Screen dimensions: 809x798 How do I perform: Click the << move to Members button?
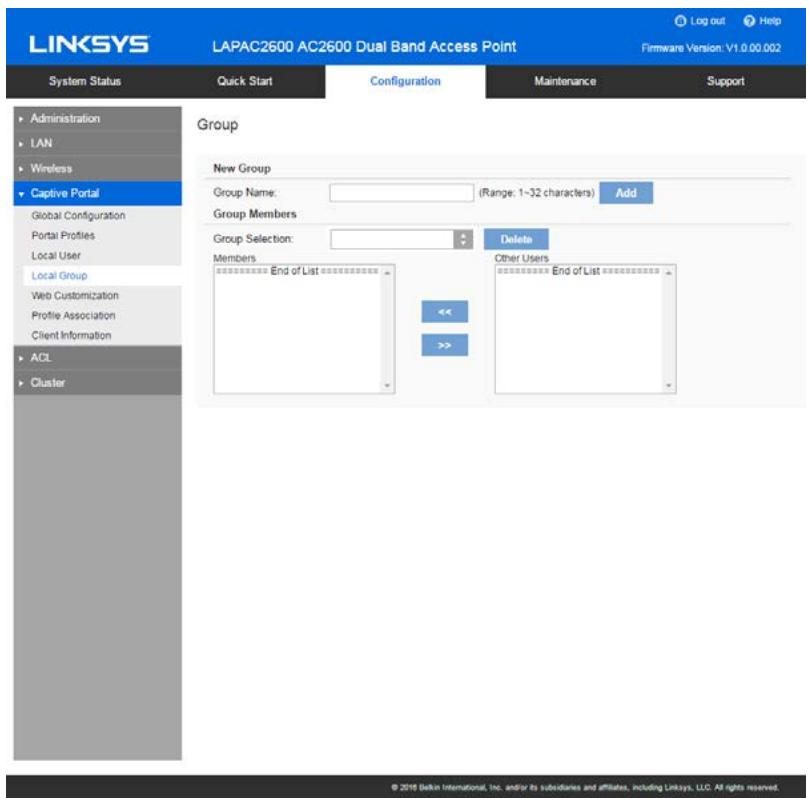click(x=445, y=312)
